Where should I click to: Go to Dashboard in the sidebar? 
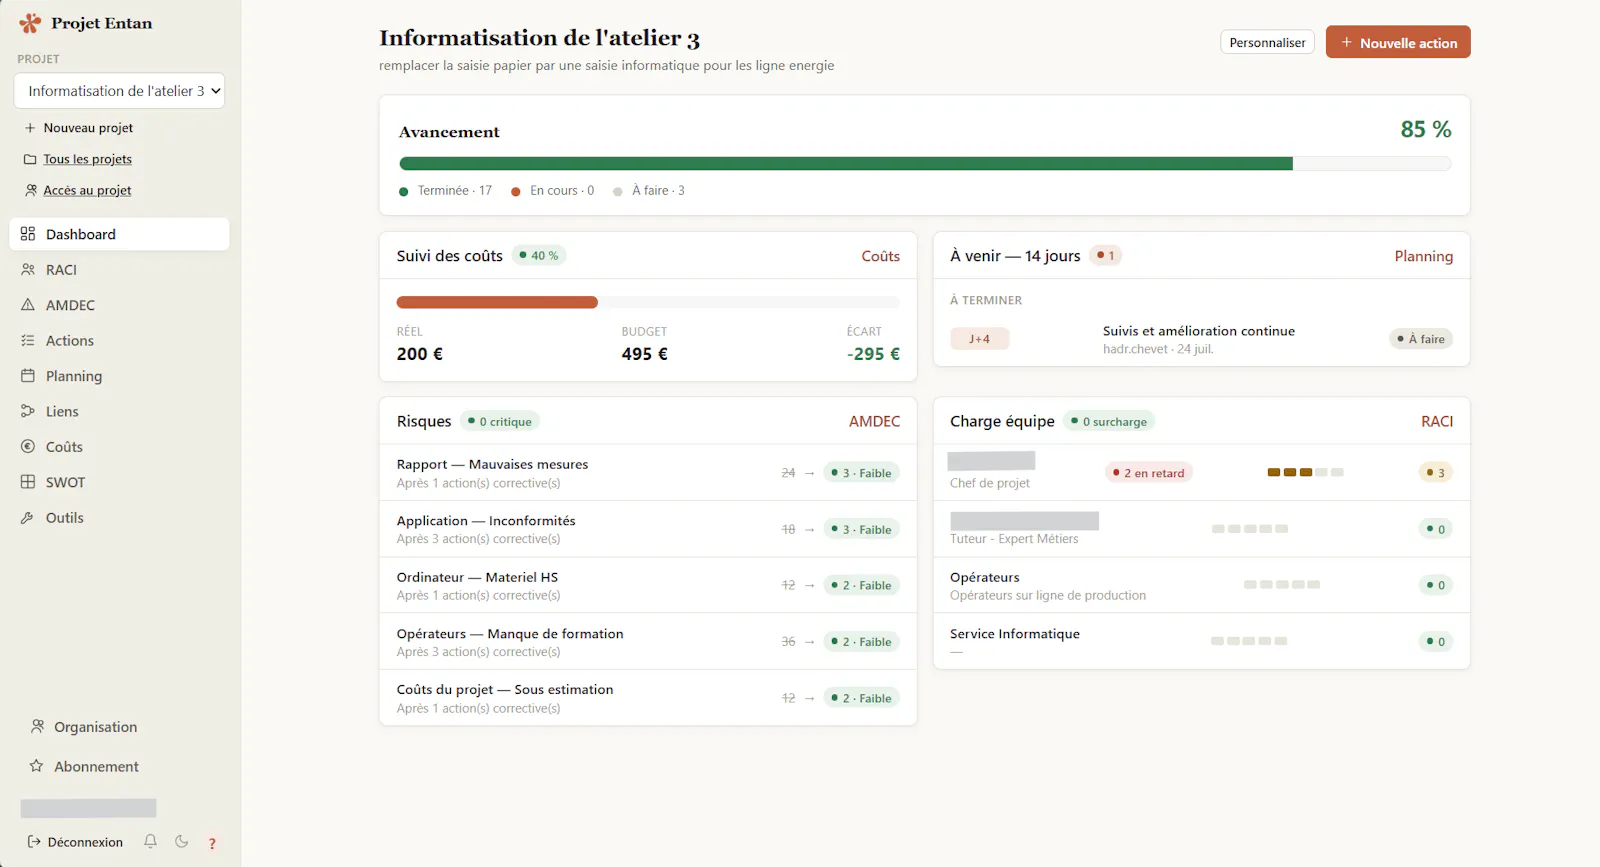[x=119, y=234]
